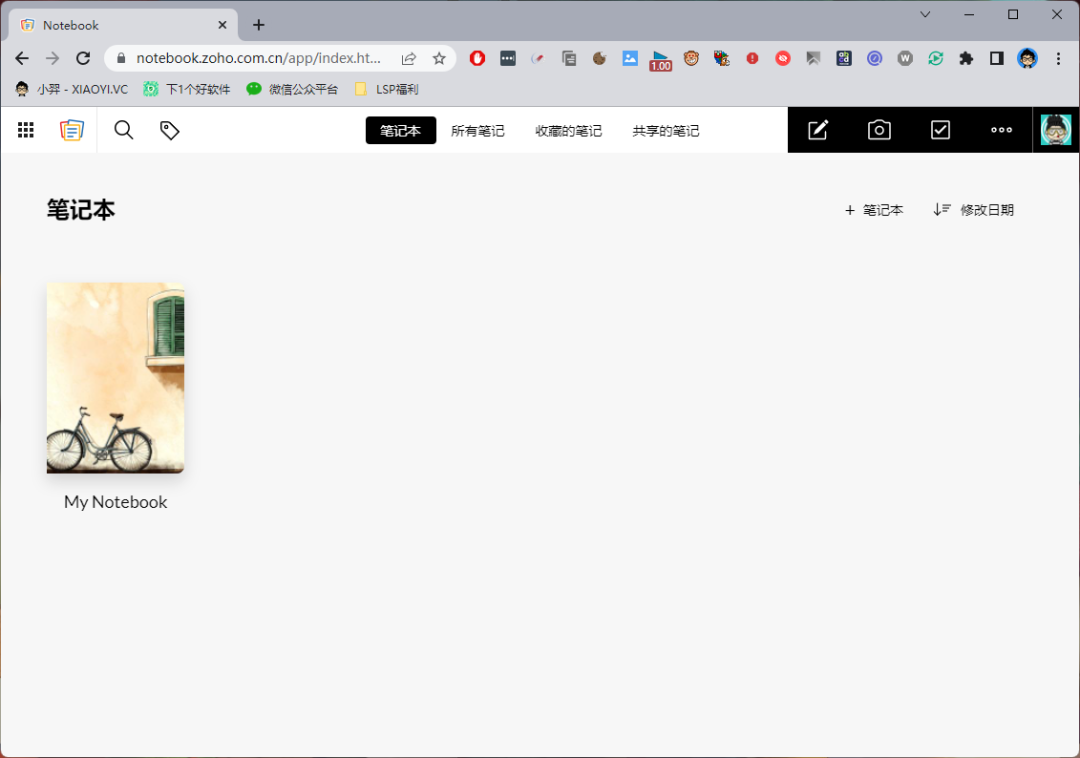Open the 微信公众平台 bookmark
This screenshot has height=758, width=1080.
coord(299,89)
